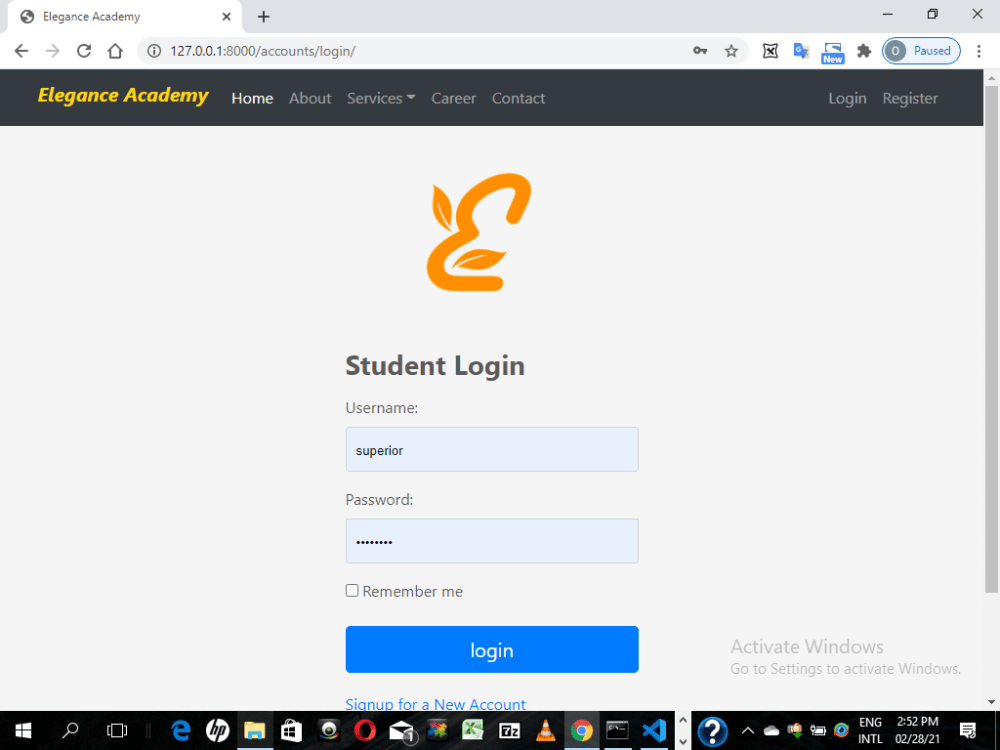Open the extension marked New in toolbar
This screenshot has height=750, width=1000.
click(832, 51)
